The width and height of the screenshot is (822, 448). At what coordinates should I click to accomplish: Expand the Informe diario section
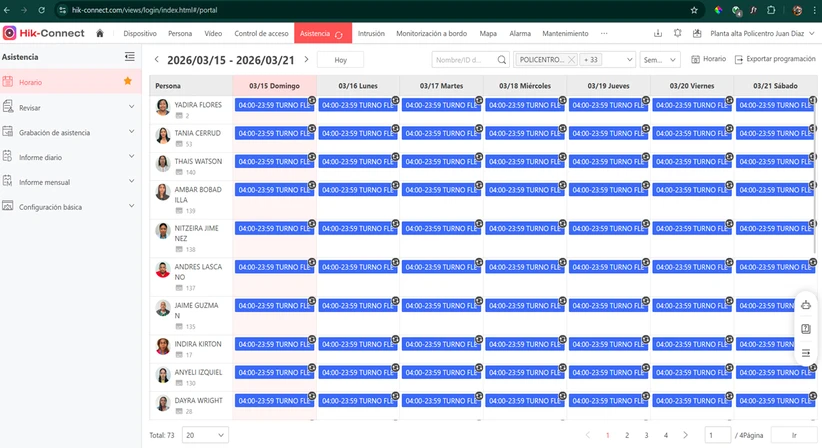pyautogui.click(x=131, y=157)
